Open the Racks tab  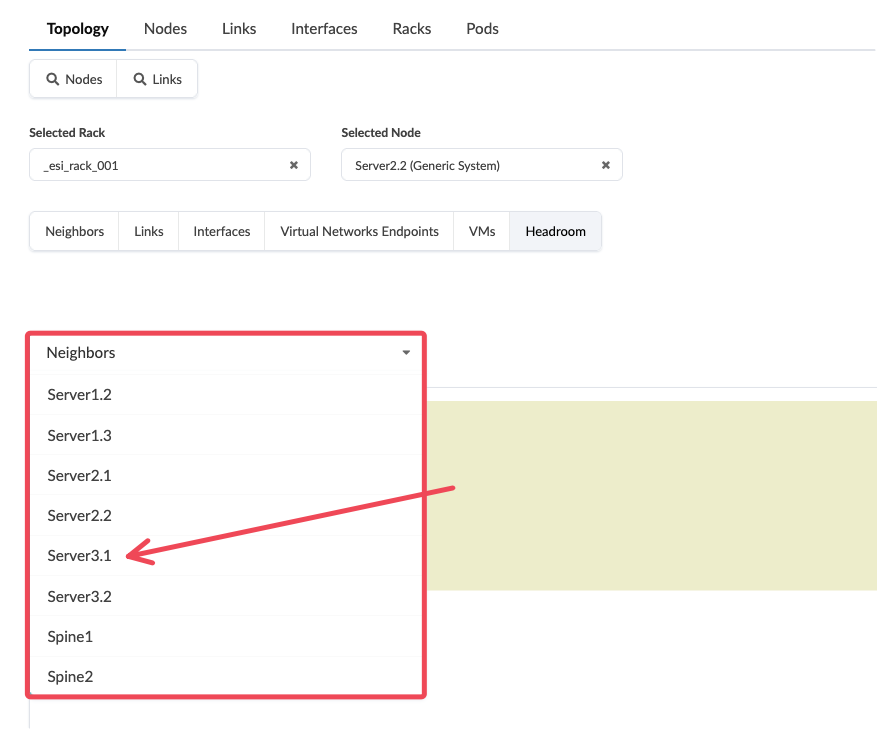point(412,28)
